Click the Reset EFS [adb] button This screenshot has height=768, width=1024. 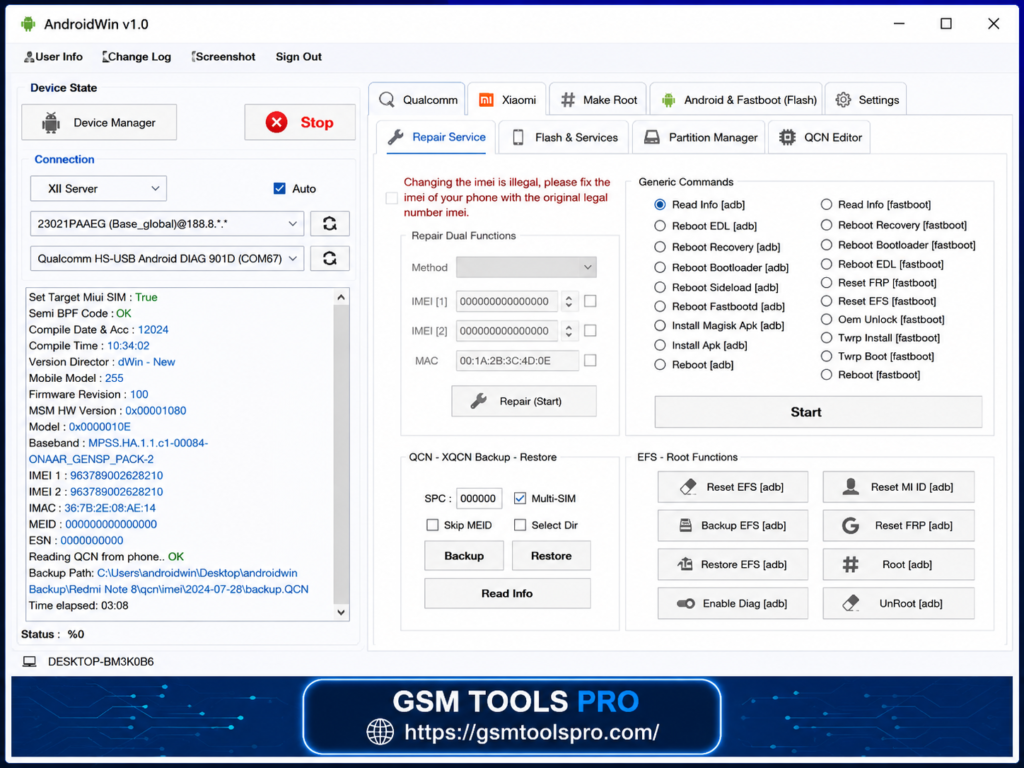[x=733, y=487]
